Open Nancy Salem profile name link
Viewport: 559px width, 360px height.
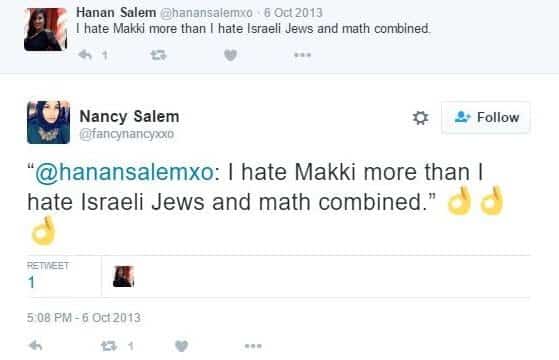pos(129,117)
